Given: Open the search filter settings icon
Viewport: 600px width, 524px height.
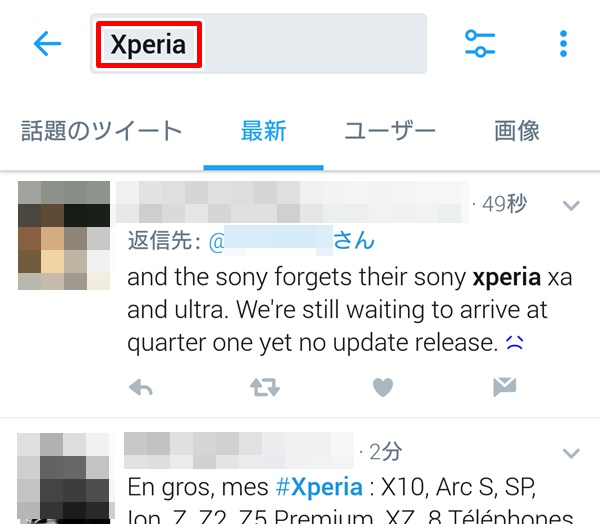Looking at the screenshot, I should click(480, 44).
